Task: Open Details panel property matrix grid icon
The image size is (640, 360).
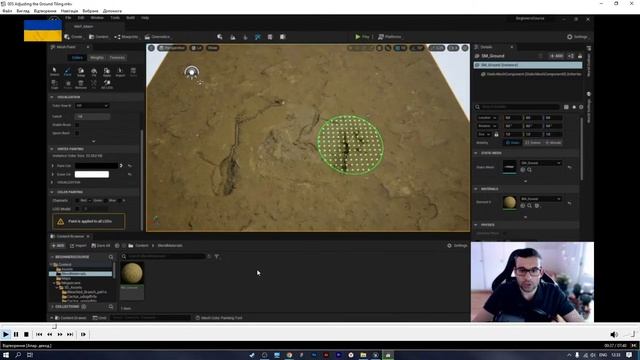Action: coord(566,107)
